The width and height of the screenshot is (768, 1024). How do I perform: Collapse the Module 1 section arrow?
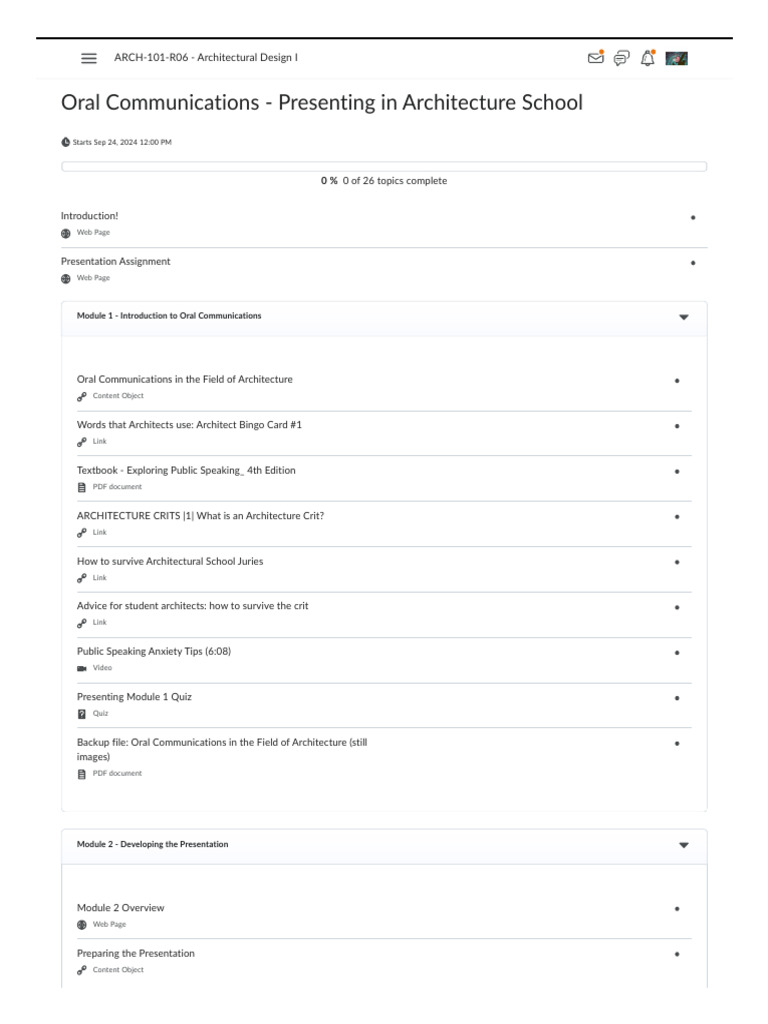tap(684, 316)
